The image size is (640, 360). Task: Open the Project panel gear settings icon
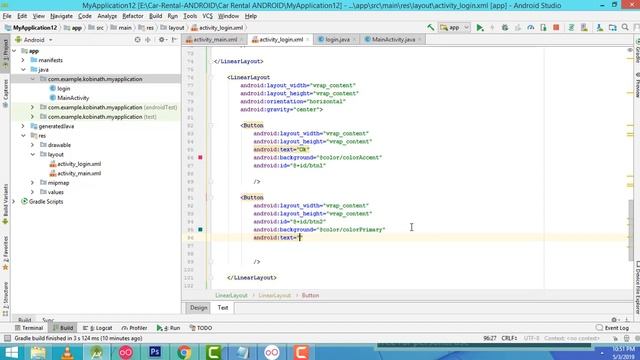coord(162,40)
